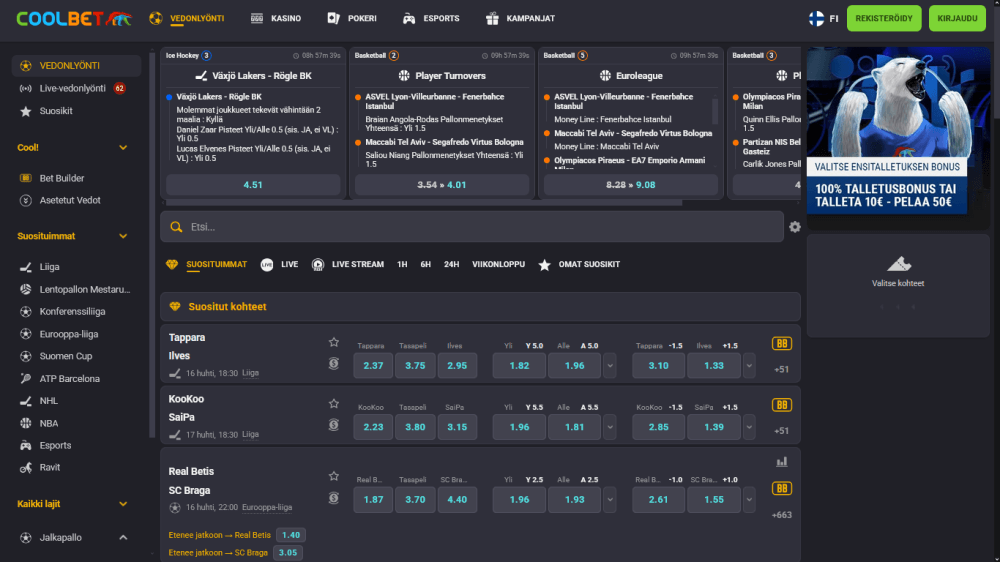
Task: Click the Finland flag language selector
Action: [x=816, y=18]
